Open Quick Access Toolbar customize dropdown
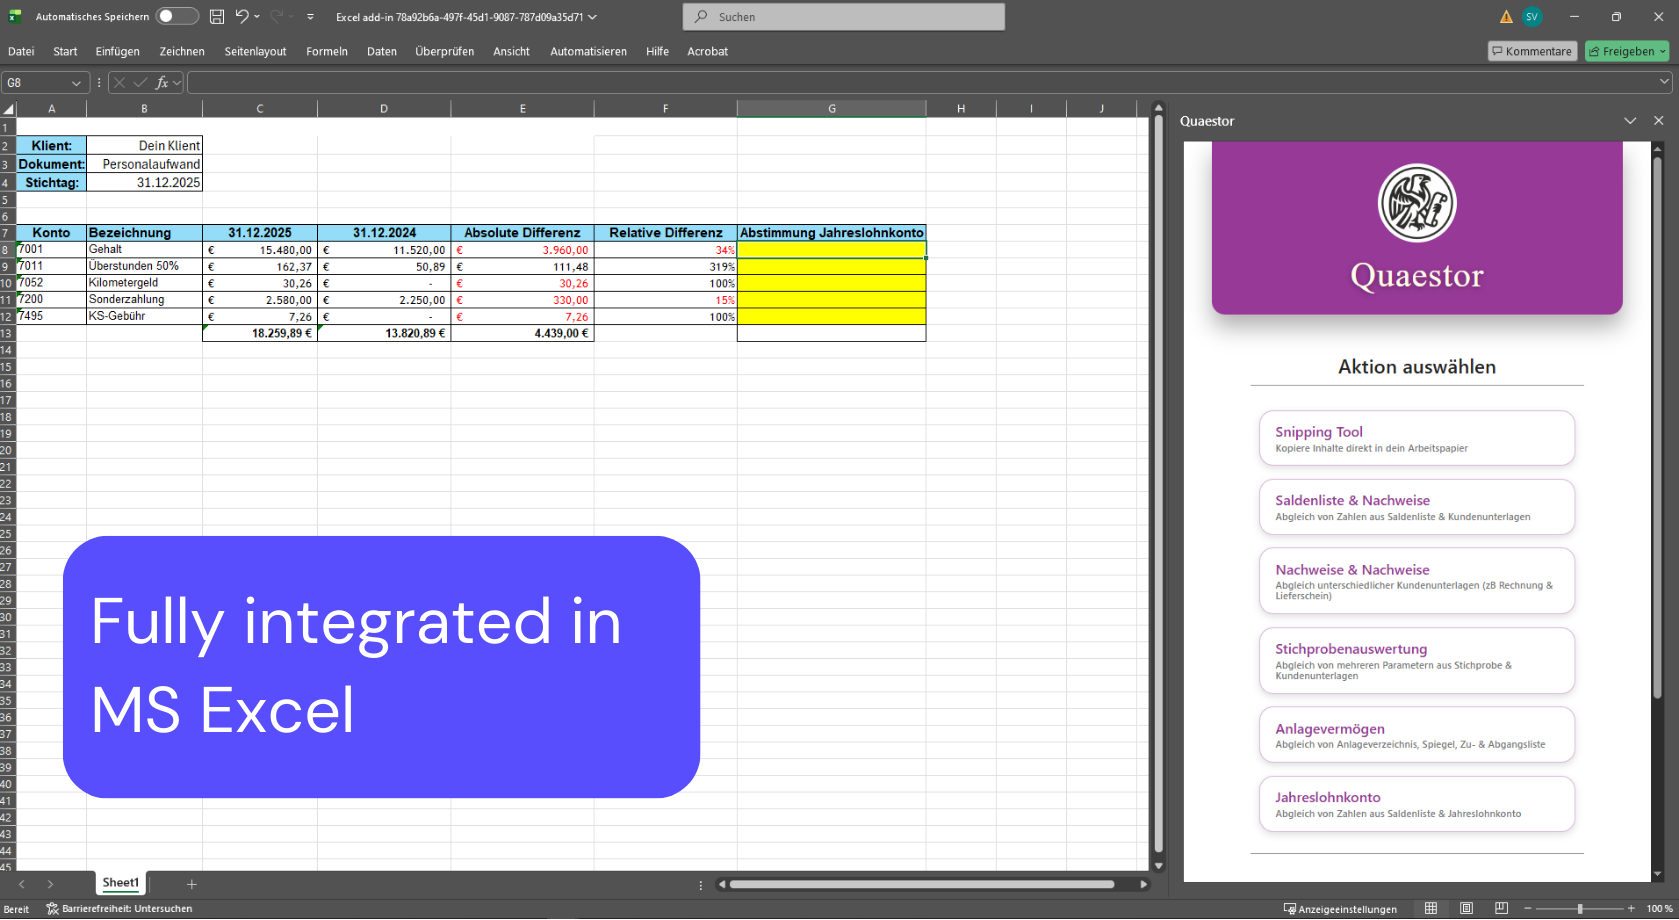This screenshot has height=920, width=1679. (x=310, y=17)
